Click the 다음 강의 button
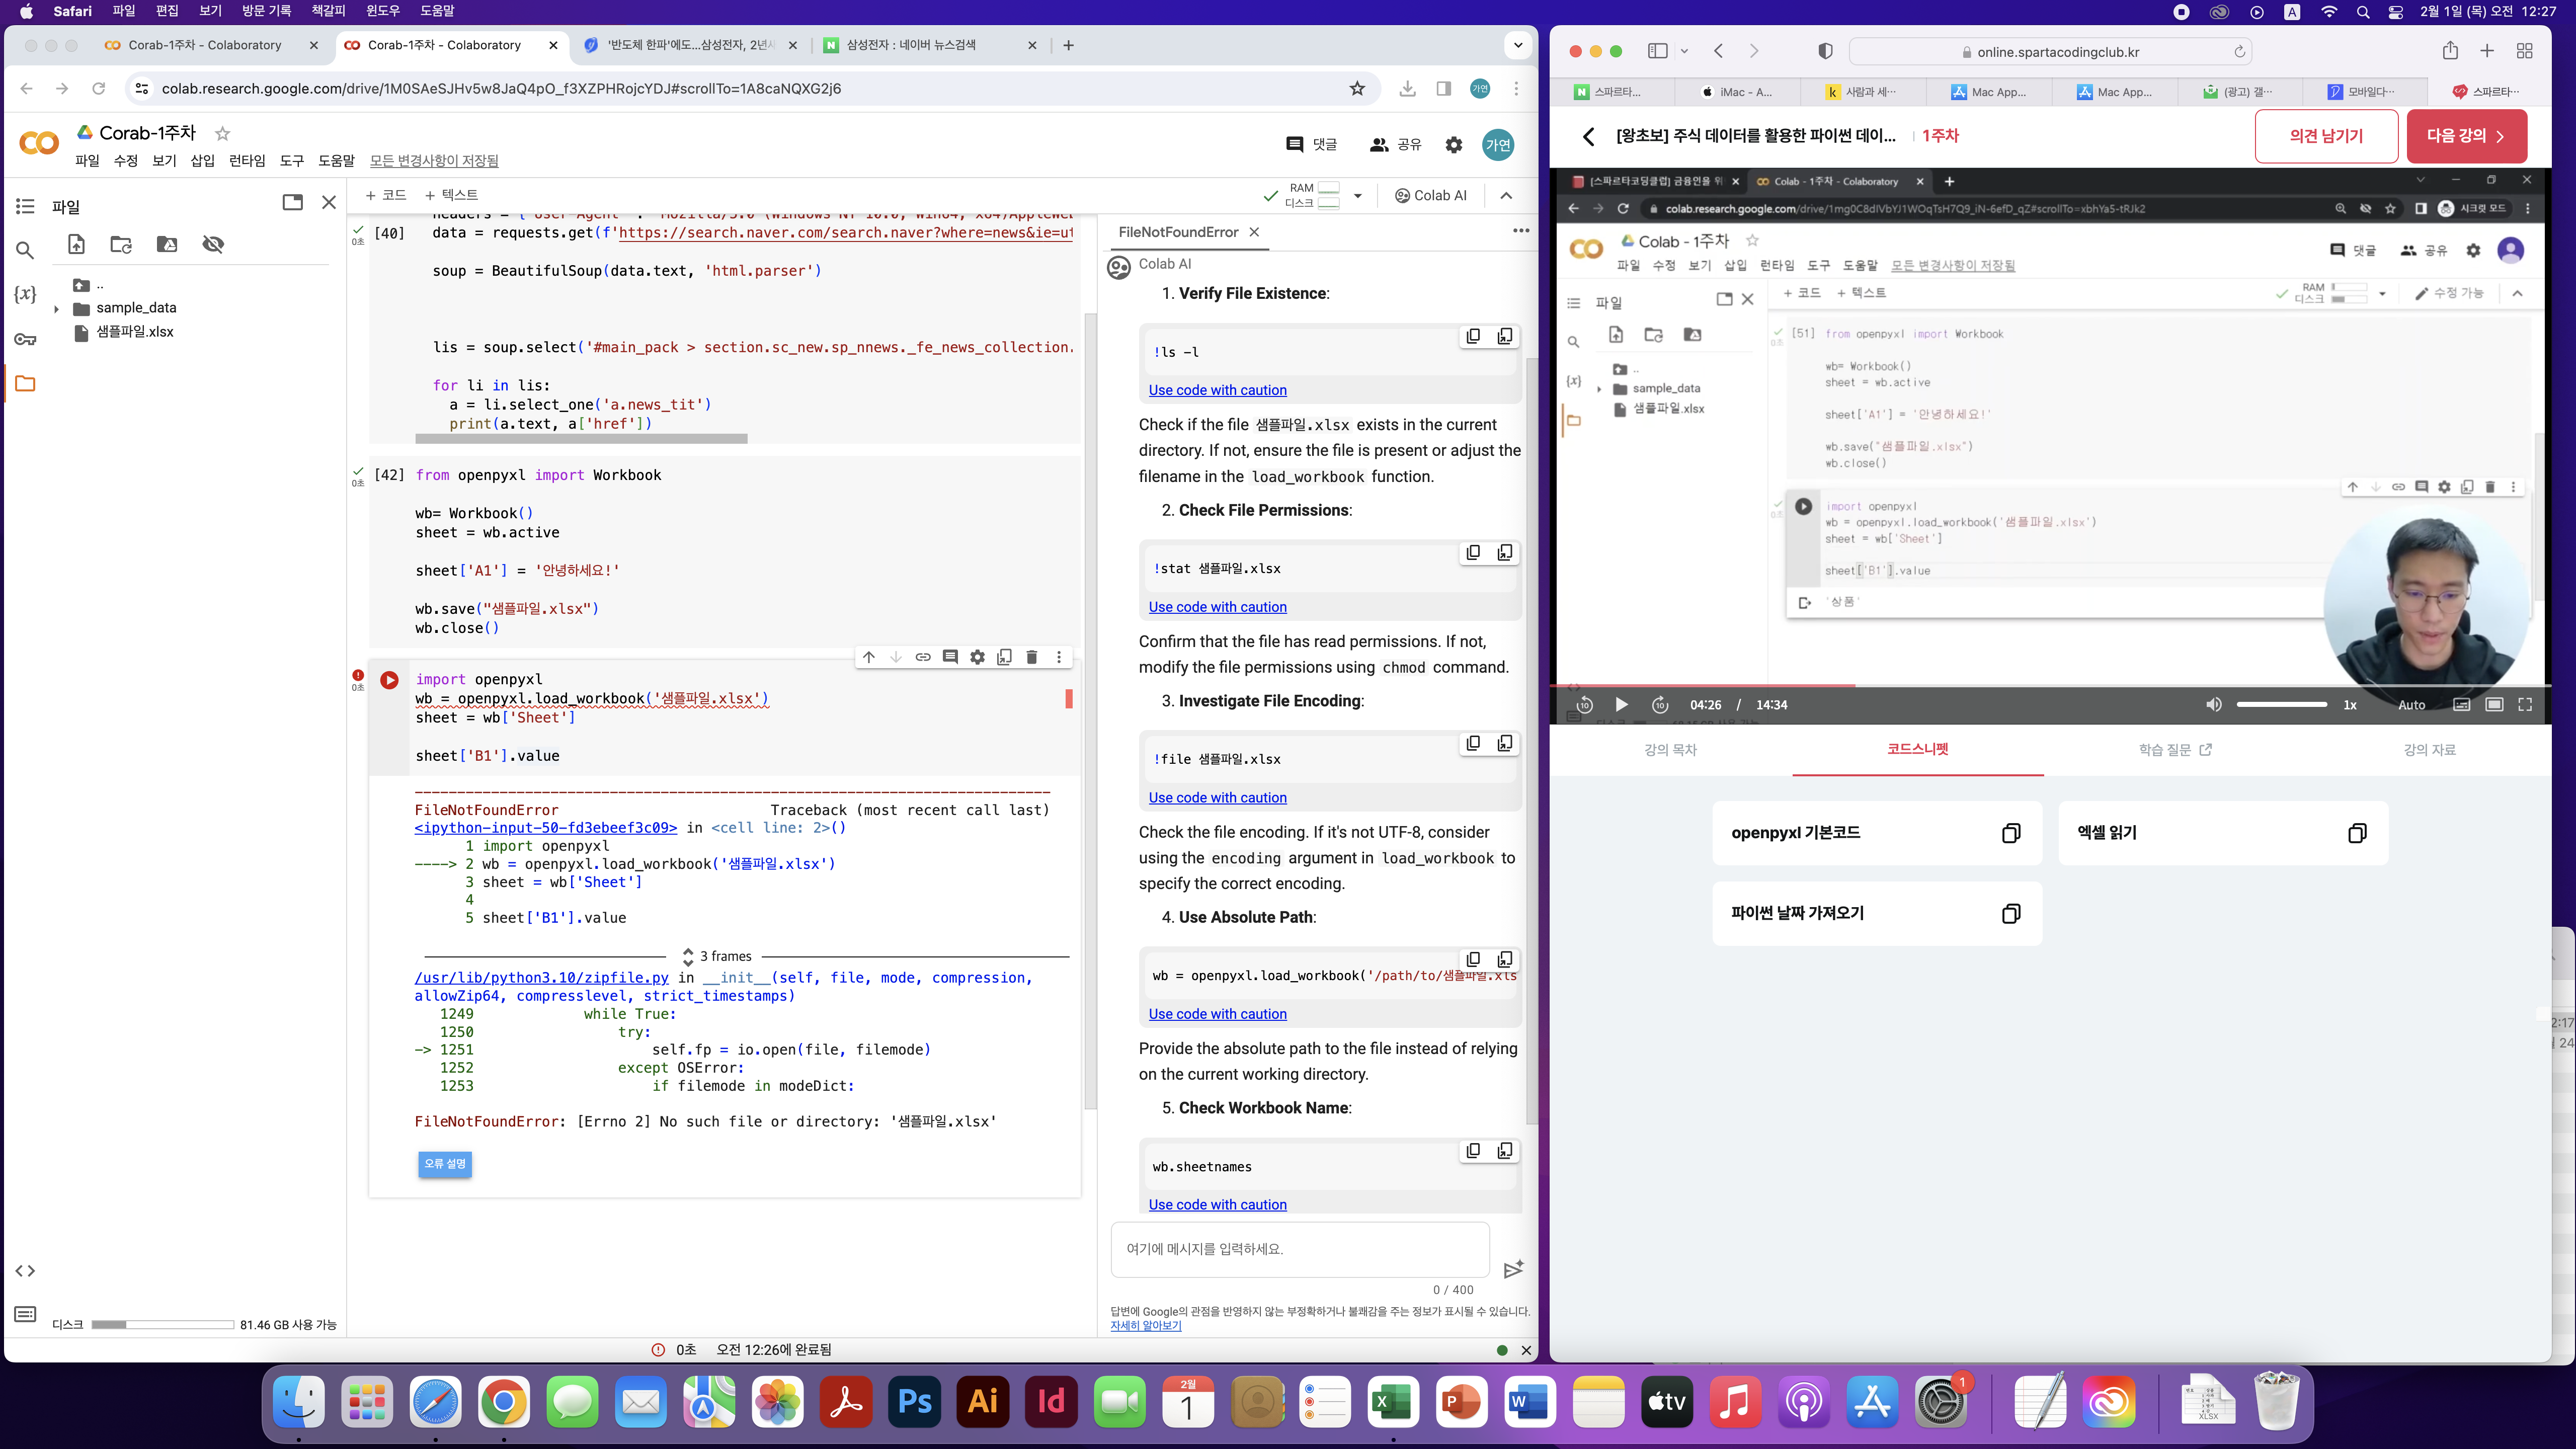The image size is (2576, 1449). pyautogui.click(x=2466, y=136)
